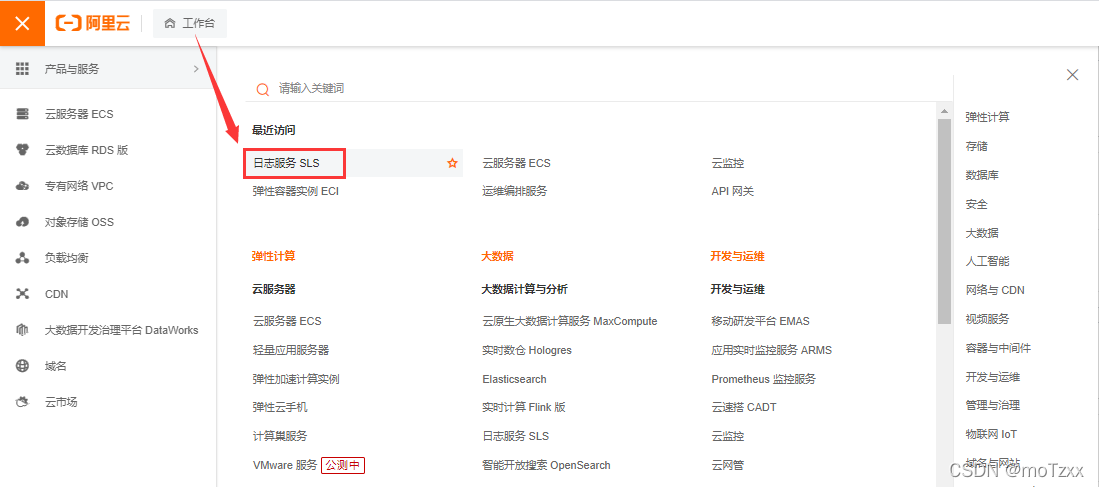
Task: Click the 云服务器 ECS sidebar icon
Action: pyautogui.click(x=22, y=114)
